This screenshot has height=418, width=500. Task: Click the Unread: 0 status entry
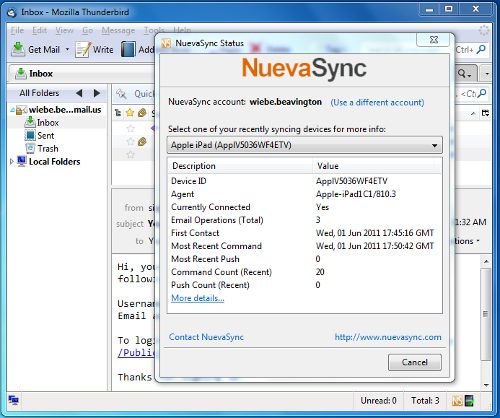click(x=378, y=400)
